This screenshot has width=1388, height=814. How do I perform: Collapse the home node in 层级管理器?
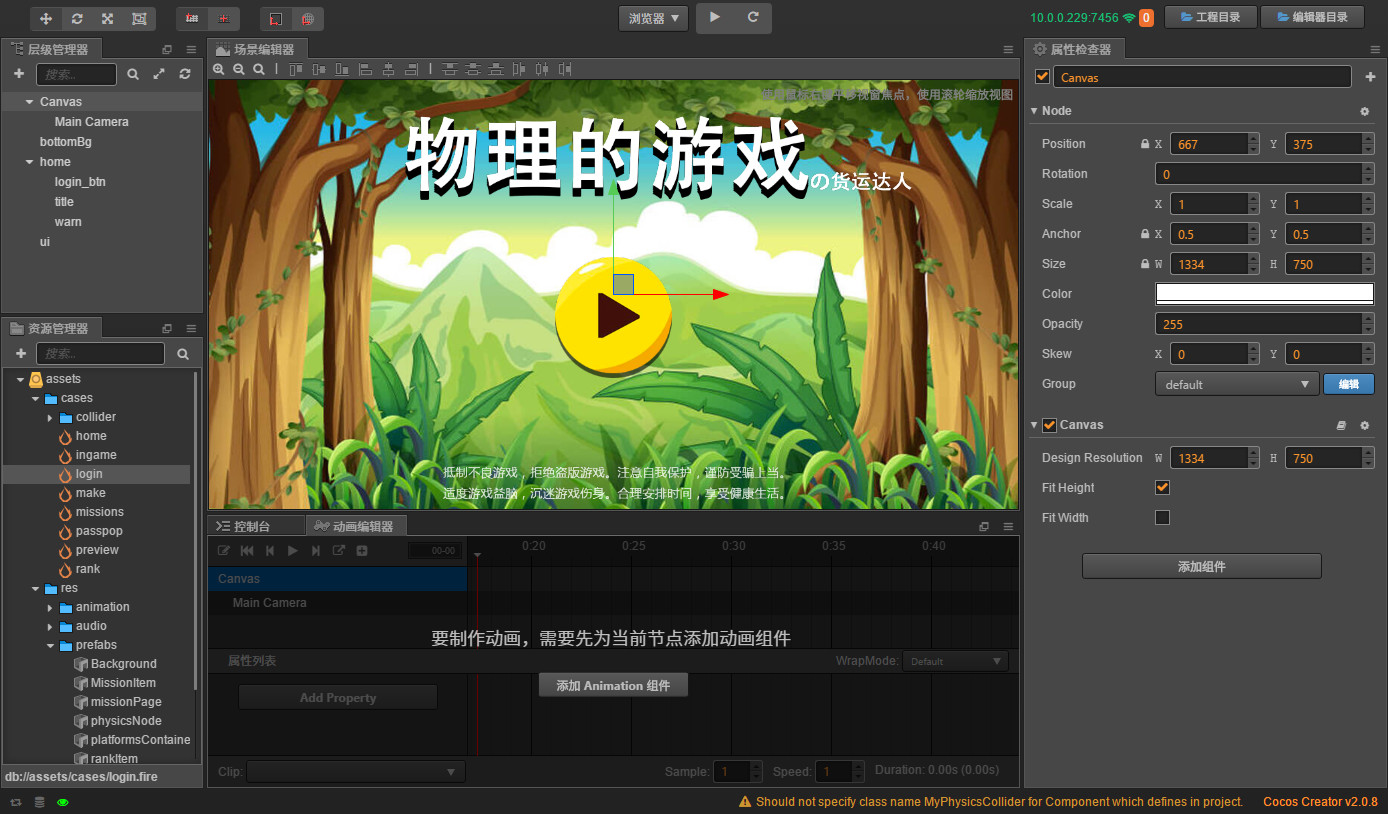pyautogui.click(x=28, y=161)
